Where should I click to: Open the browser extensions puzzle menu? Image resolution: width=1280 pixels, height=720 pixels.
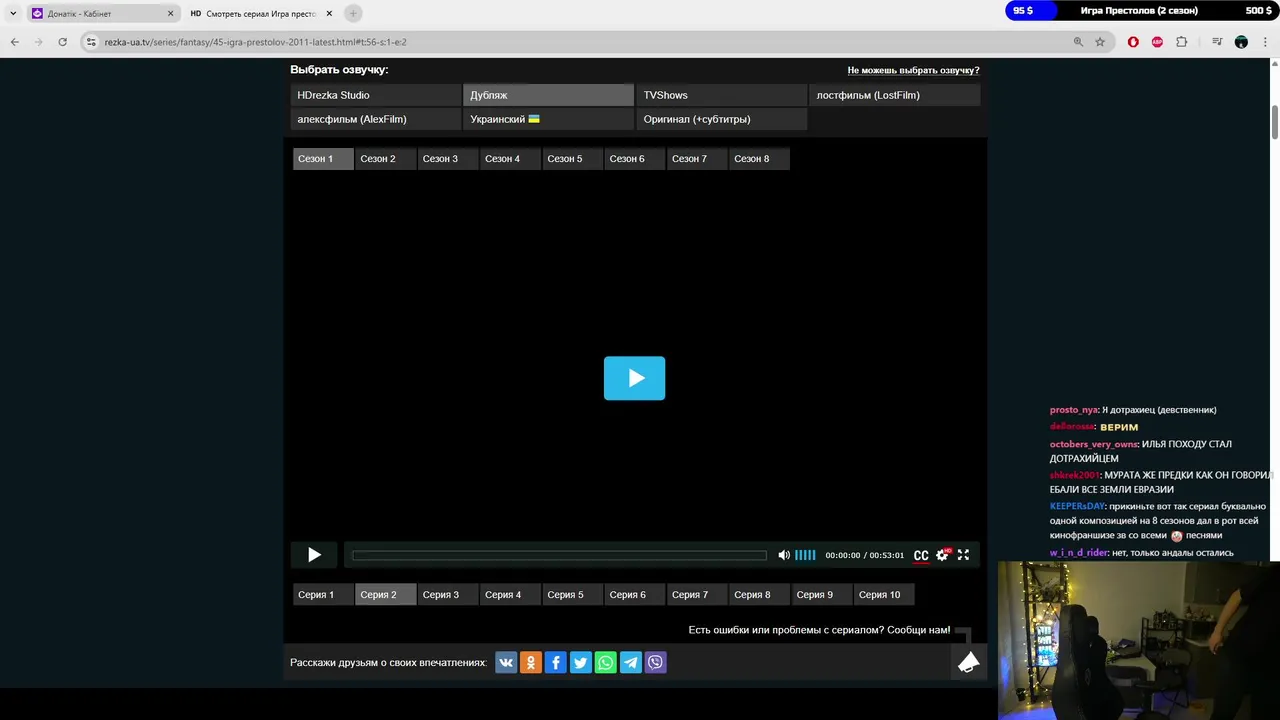pos(1182,42)
